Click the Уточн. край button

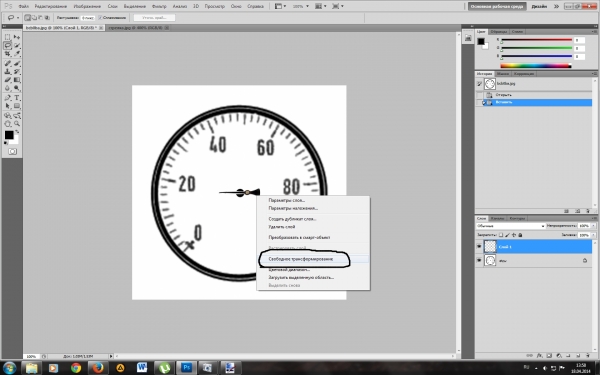coord(155,18)
